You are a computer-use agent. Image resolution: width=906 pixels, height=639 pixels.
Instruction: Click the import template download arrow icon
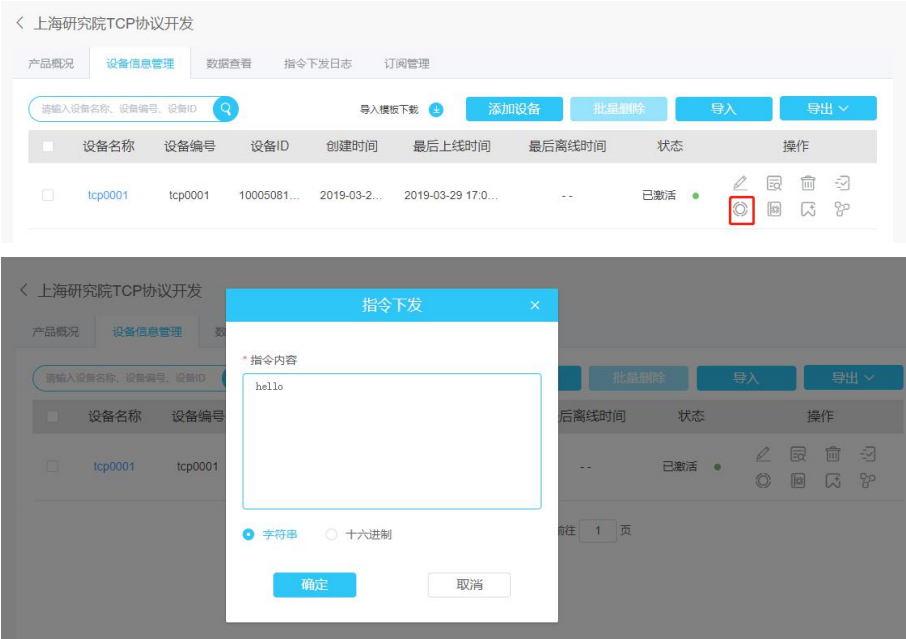click(436, 109)
